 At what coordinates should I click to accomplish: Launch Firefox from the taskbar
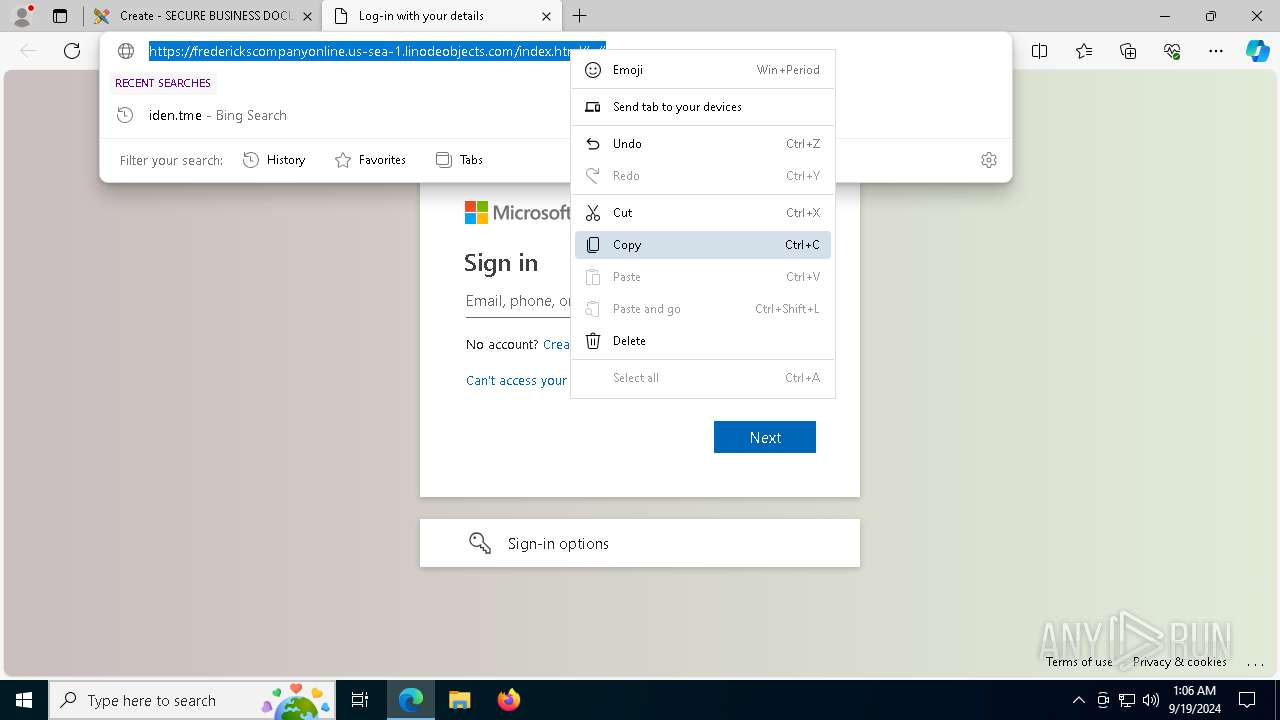[508, 700]
